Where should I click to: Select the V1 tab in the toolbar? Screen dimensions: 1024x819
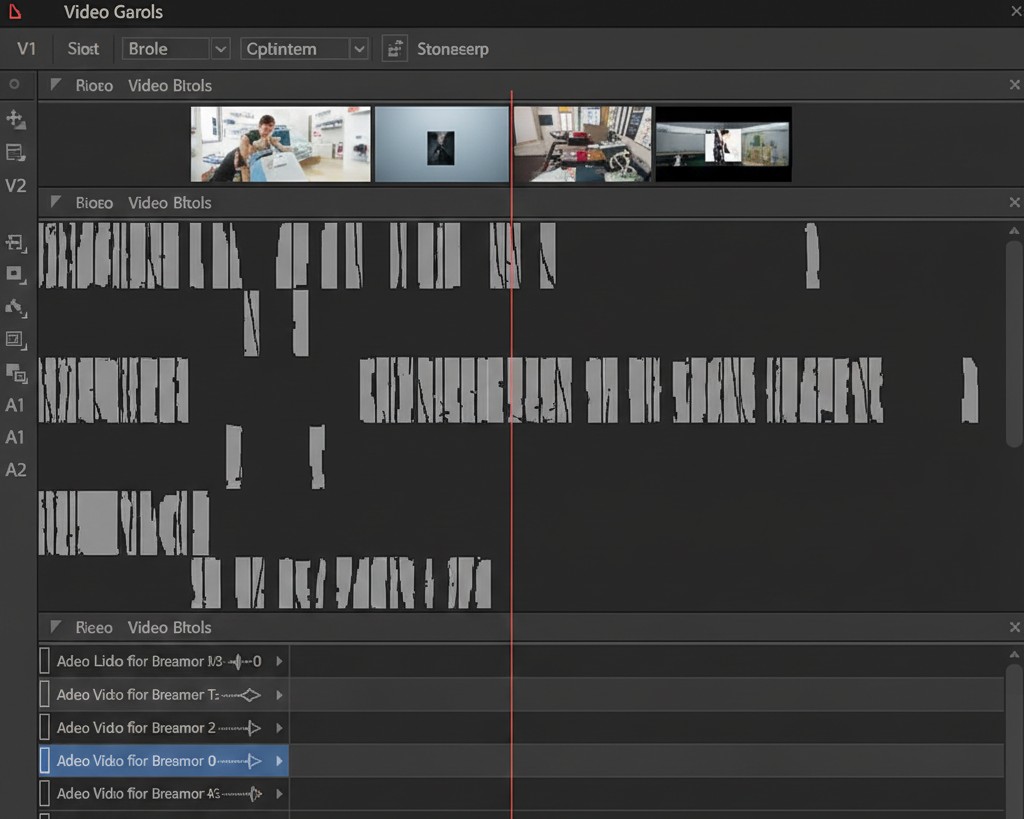tap(26, 49)
